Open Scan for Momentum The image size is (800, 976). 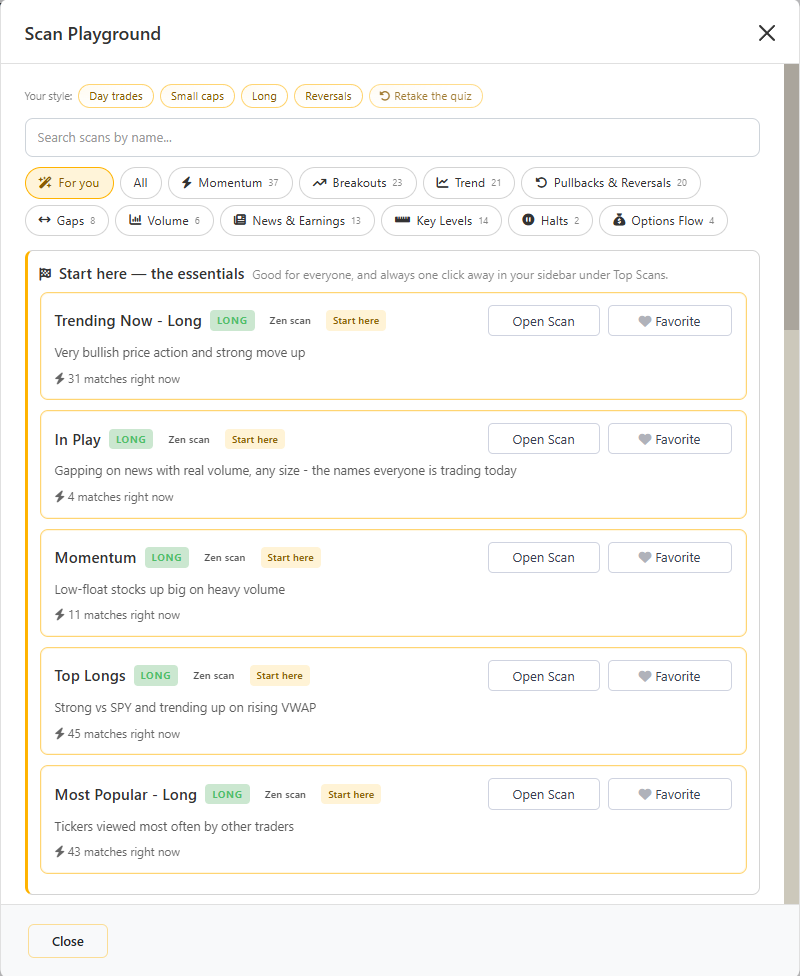tap(544, 558)
